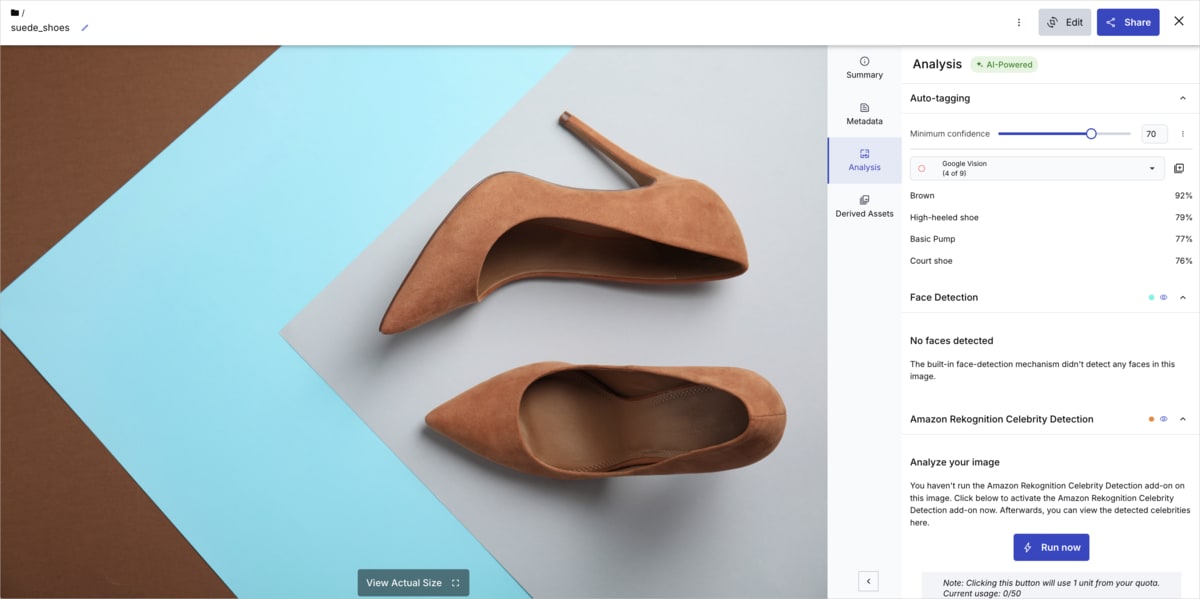Open the Metadata tab

tap(864, 114)
